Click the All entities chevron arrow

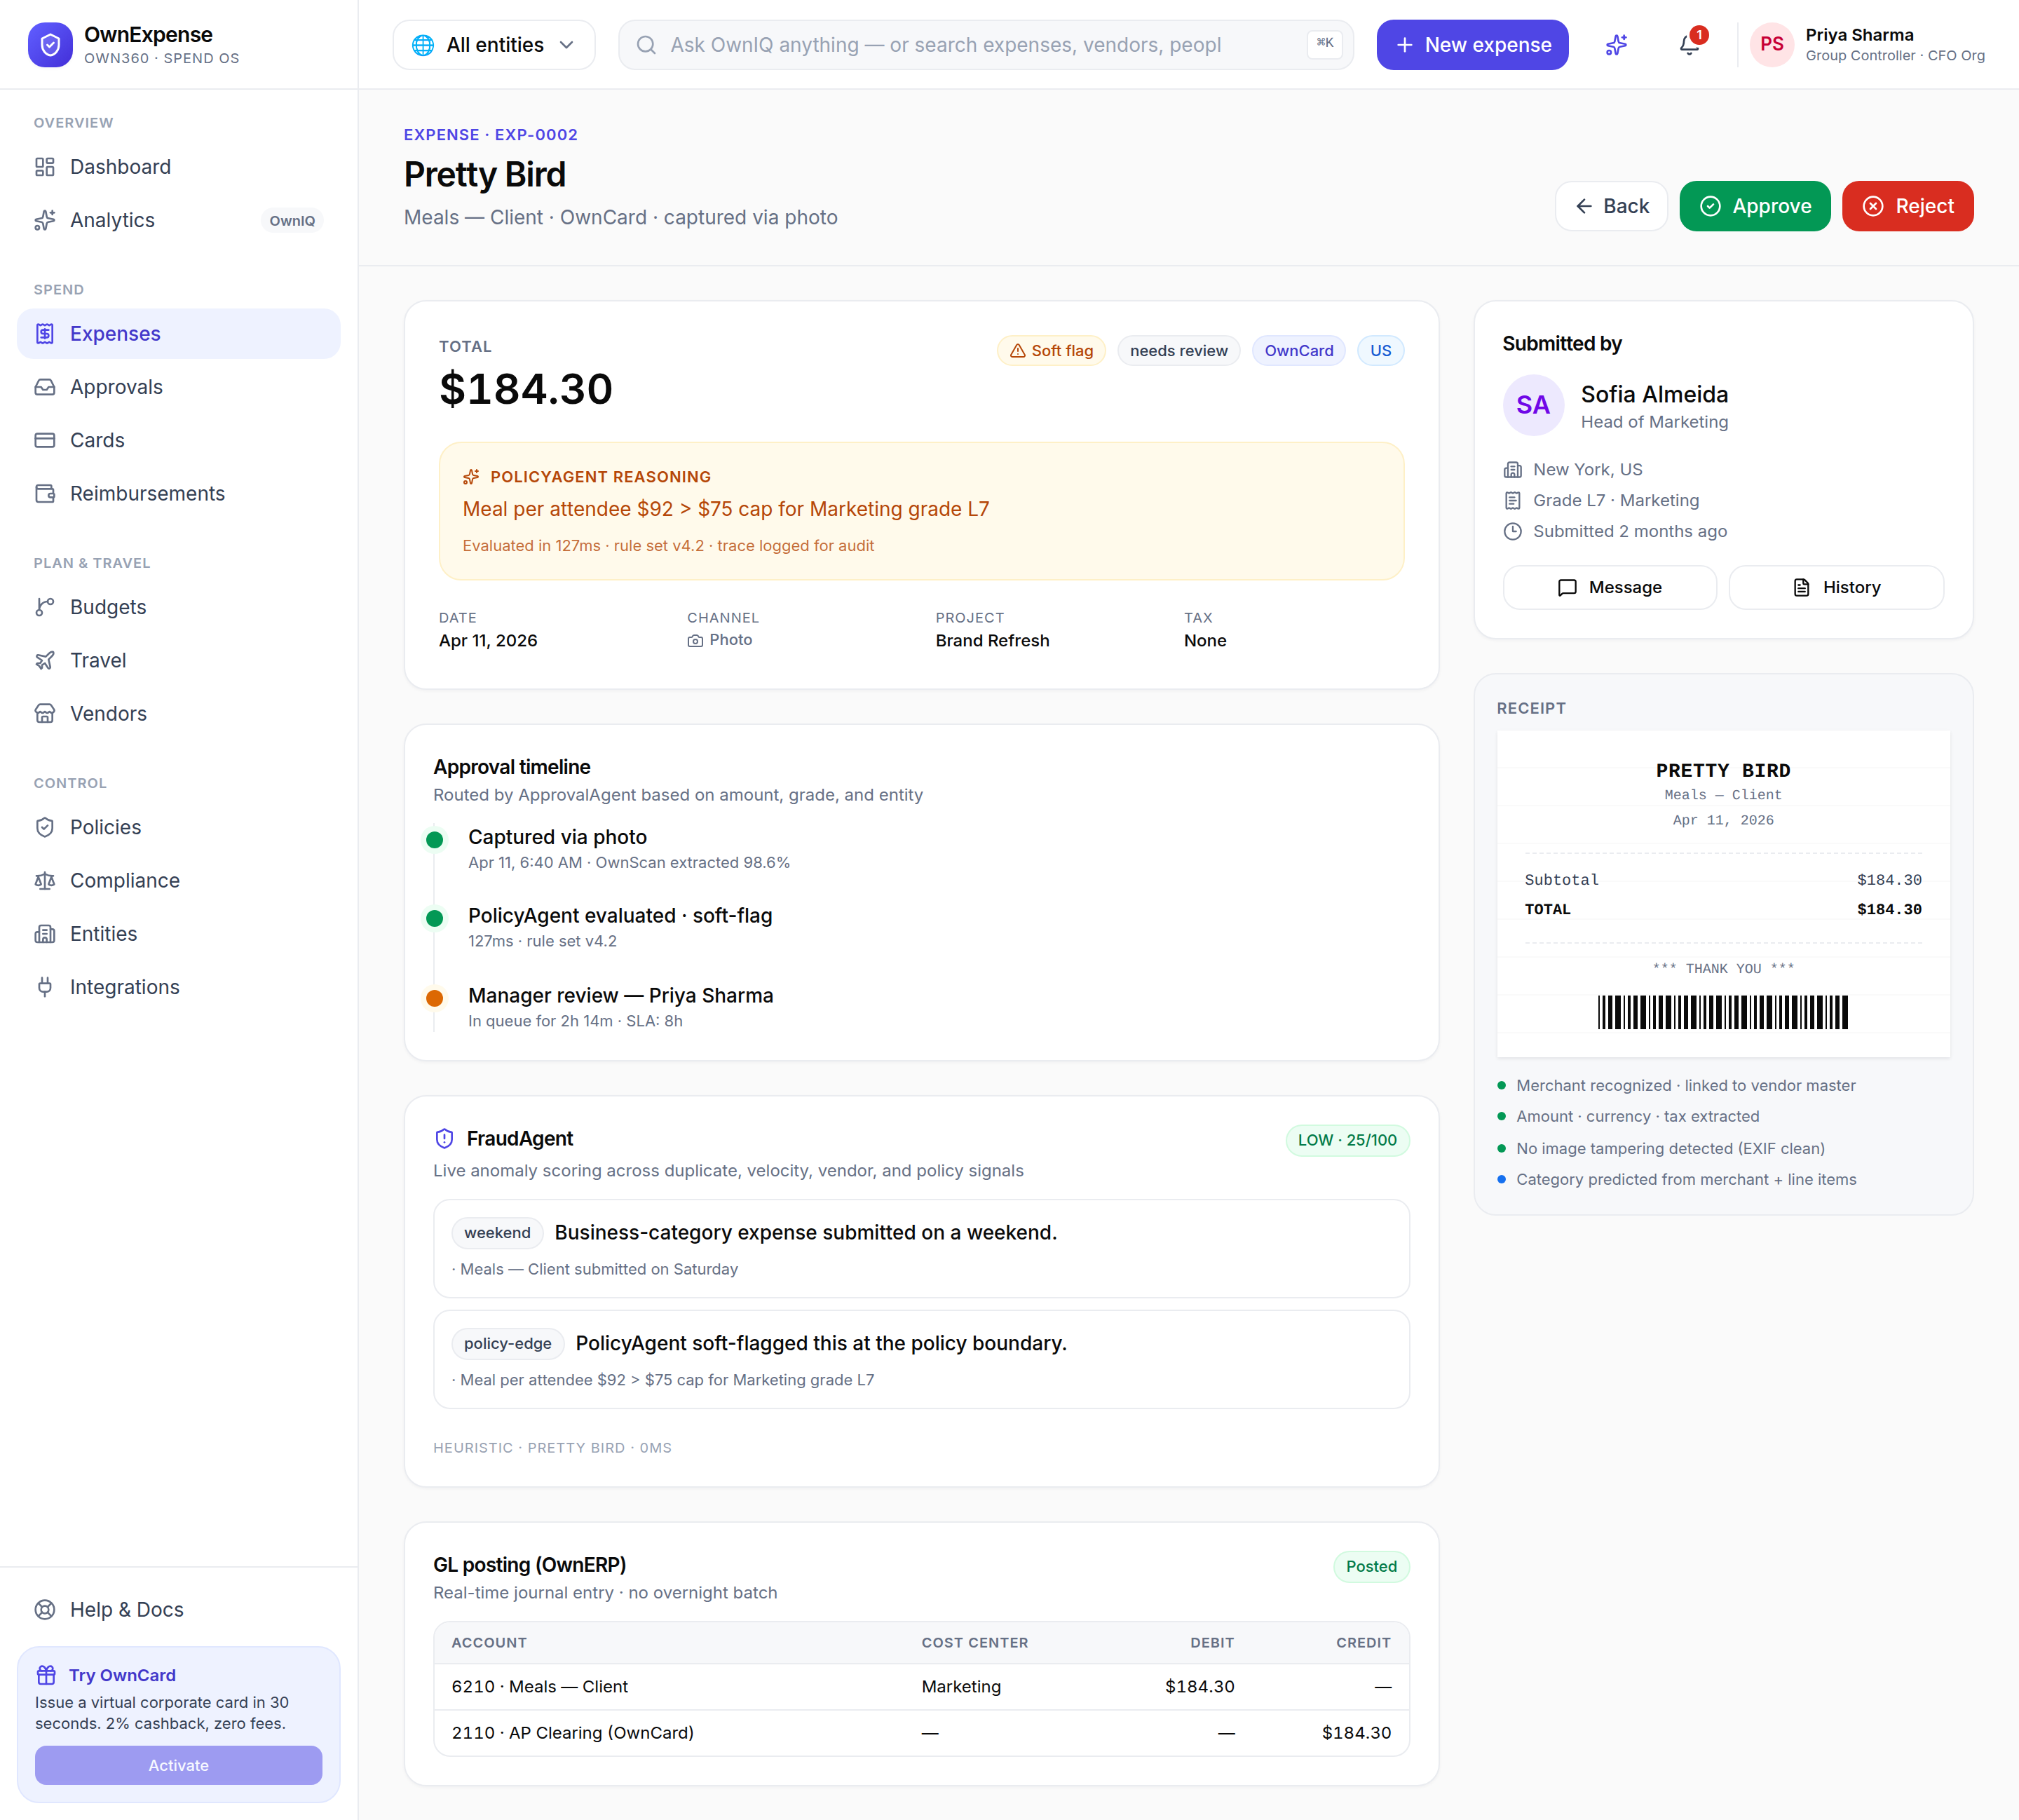pyautogui.click(x=567, y=45)
